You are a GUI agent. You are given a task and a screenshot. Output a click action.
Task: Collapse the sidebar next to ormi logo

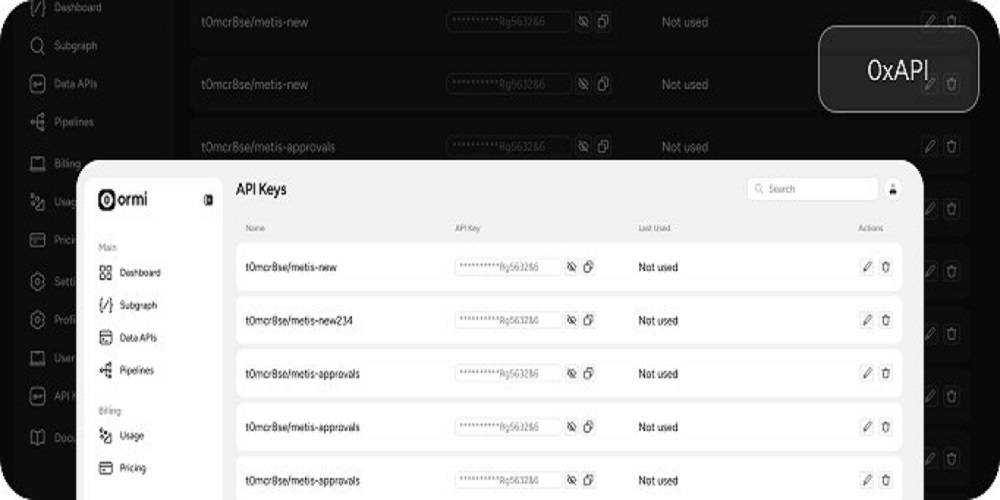pos(208,200)
